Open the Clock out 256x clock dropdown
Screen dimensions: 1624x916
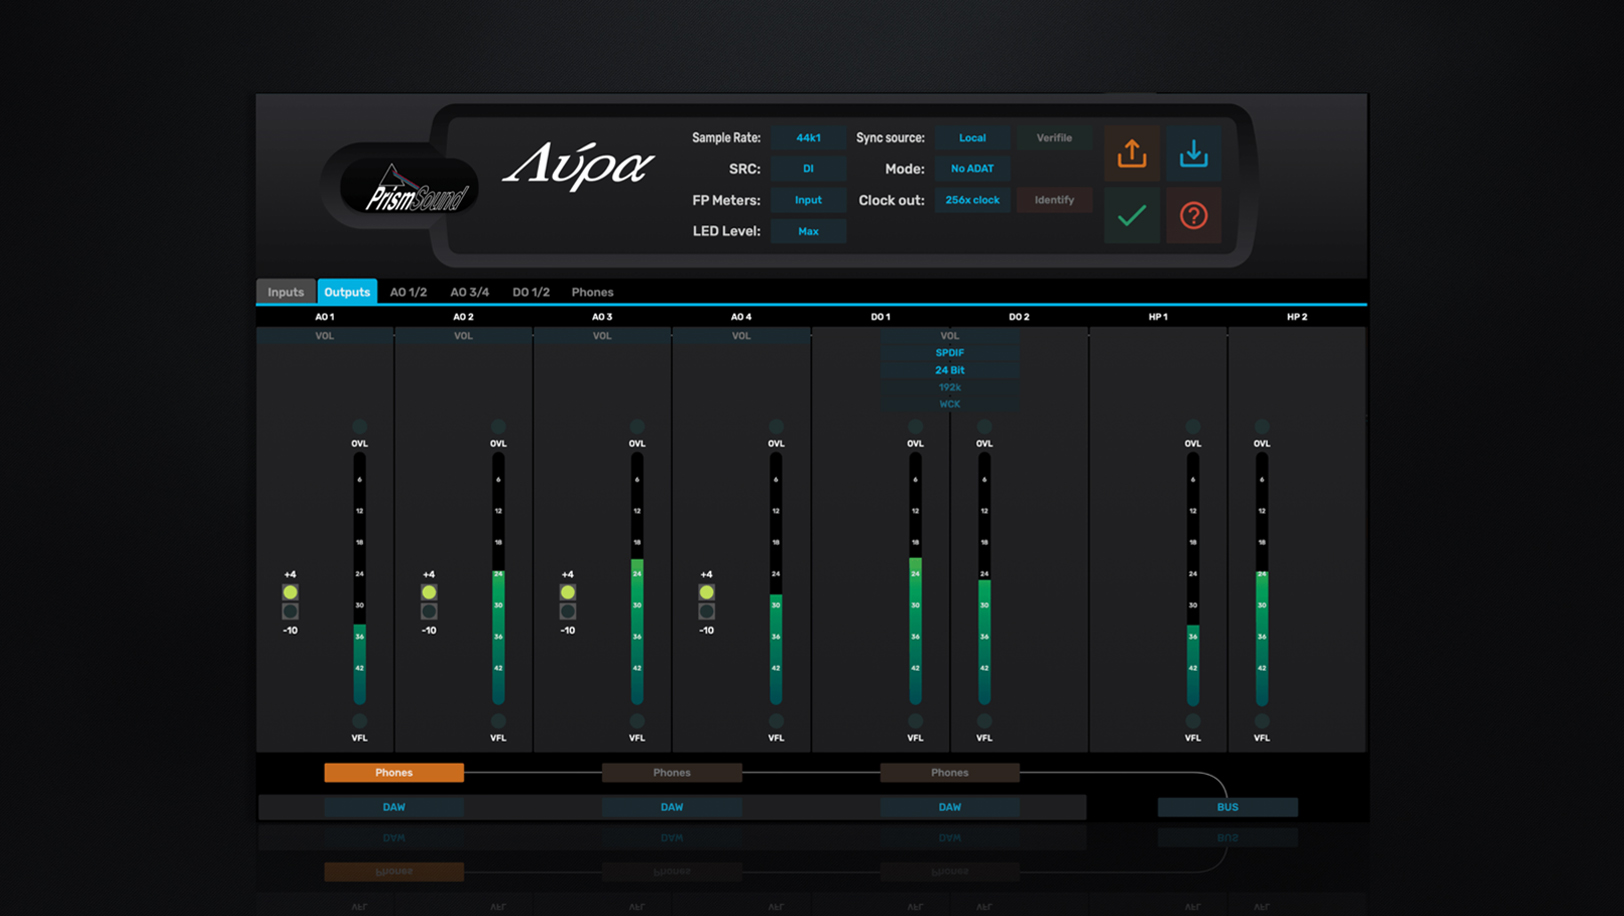972,200
